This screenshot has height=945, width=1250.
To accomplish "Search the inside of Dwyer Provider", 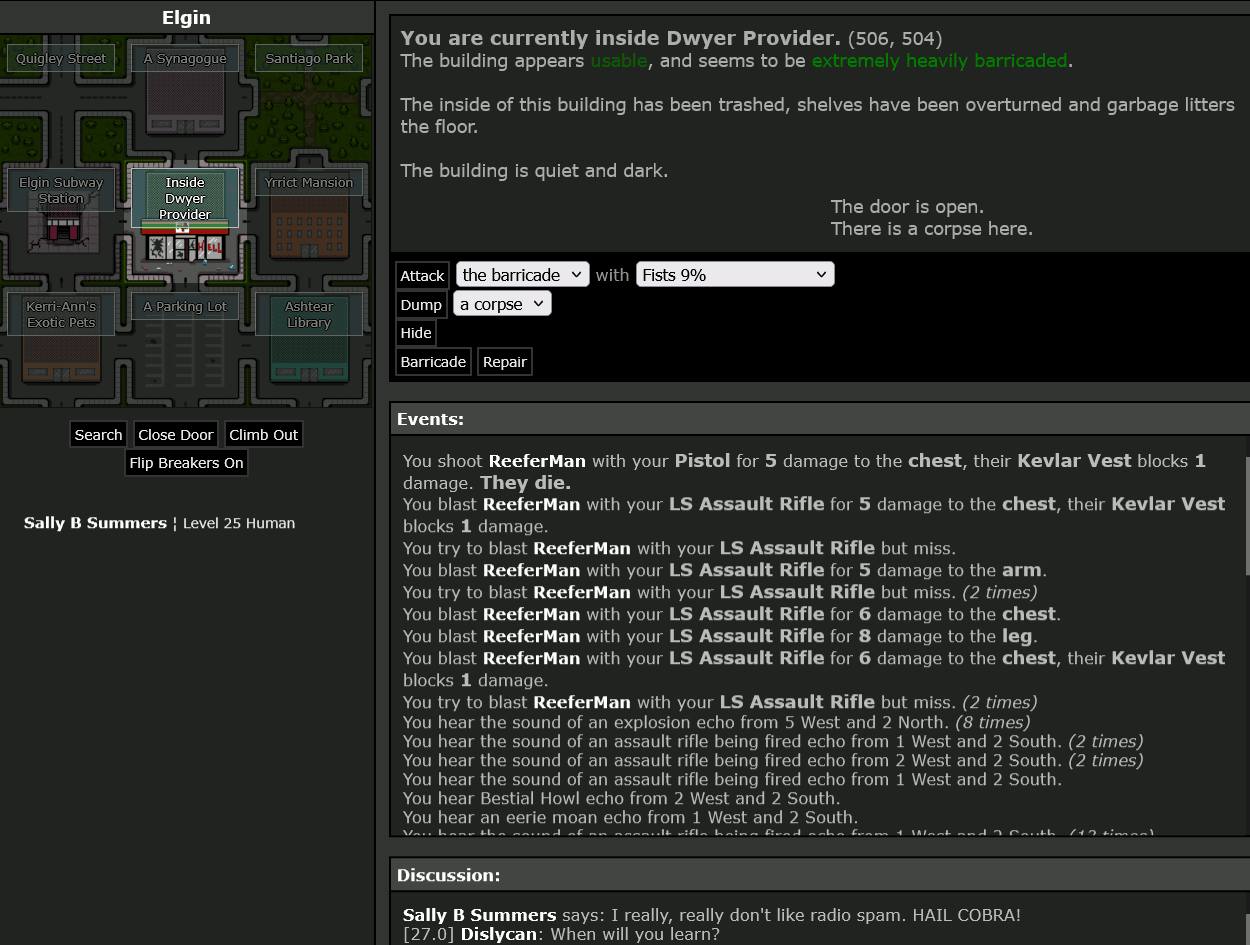I will tap(97, 434).
